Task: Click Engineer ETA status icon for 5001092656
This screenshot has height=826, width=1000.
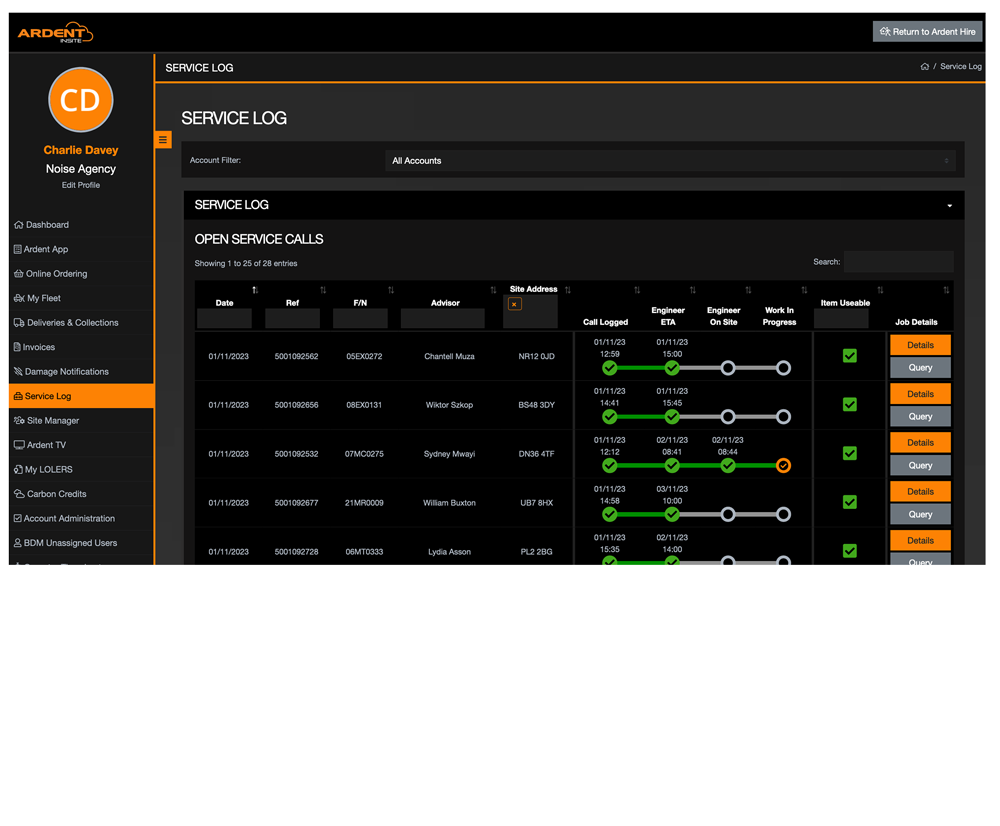Action: pyautogui.click(x=672, y=417)
